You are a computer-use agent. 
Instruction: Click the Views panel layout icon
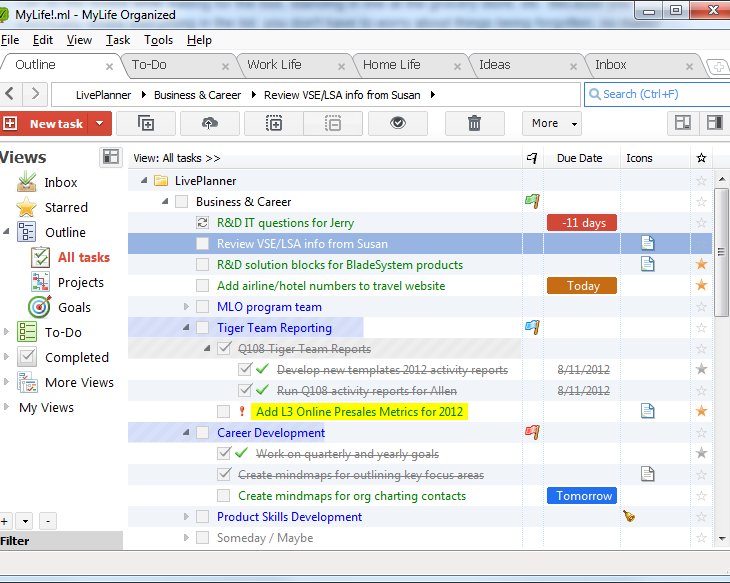point(111,157)
